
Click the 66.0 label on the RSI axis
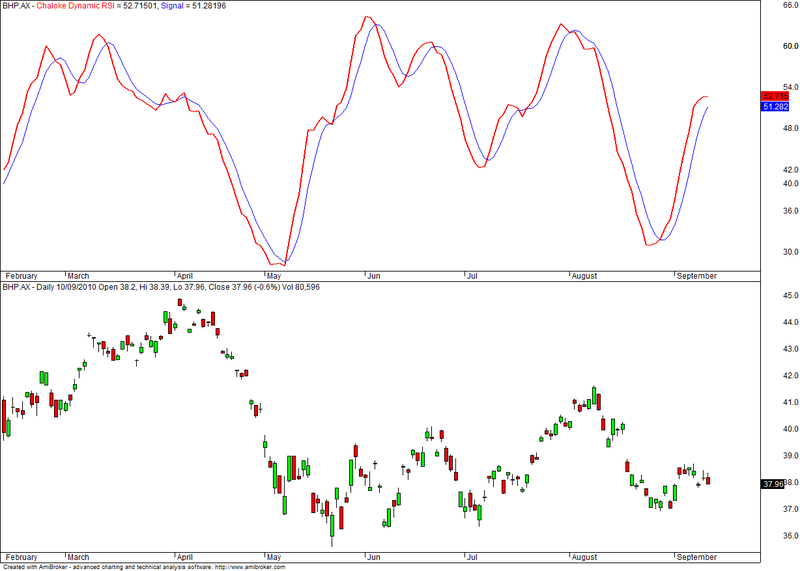pos(790,5)
